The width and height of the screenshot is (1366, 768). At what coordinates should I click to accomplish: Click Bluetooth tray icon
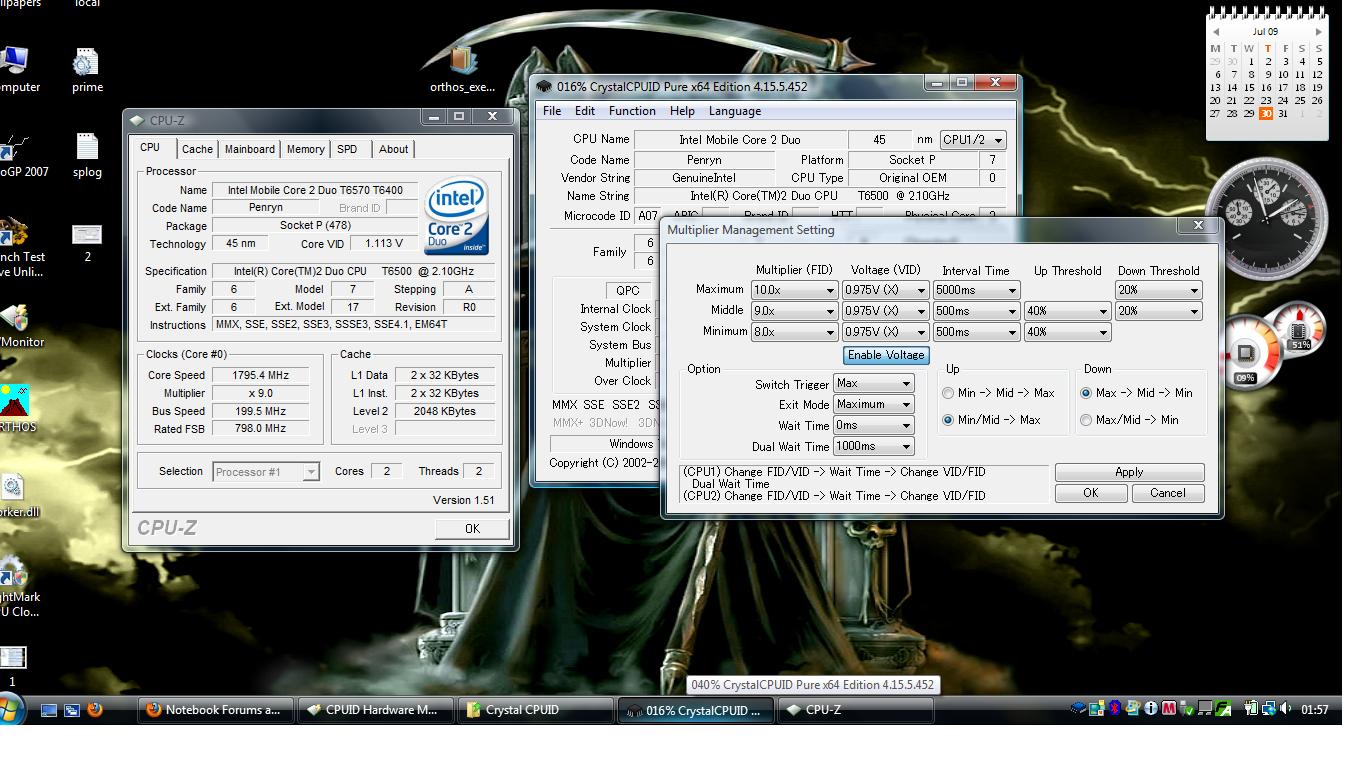click(1115, 708)
